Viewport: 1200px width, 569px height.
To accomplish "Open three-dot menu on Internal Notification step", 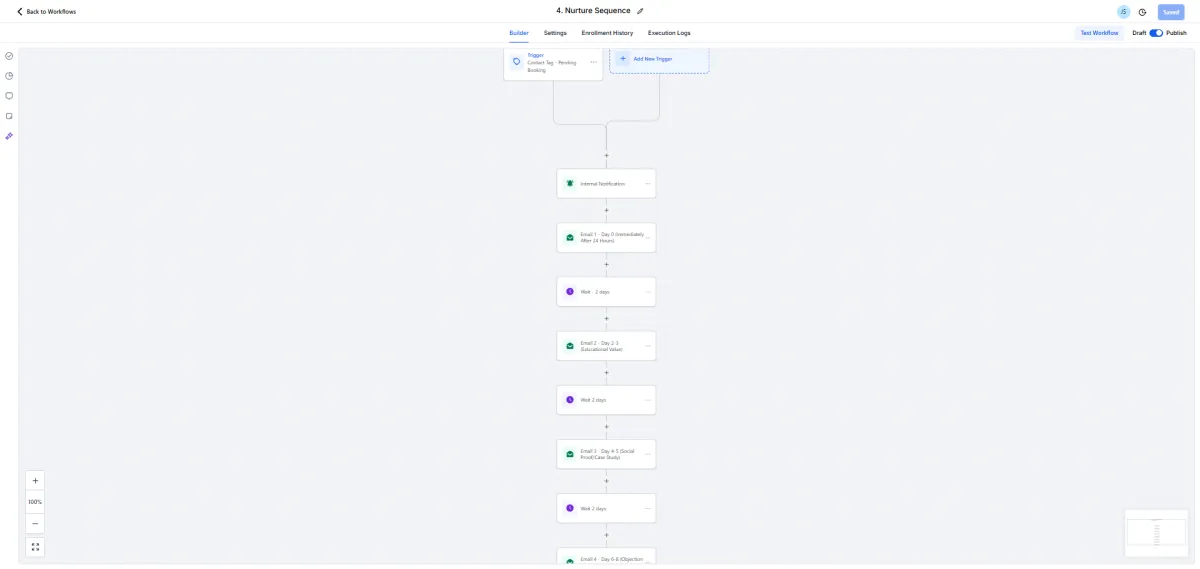I will [x=648, y=184].
